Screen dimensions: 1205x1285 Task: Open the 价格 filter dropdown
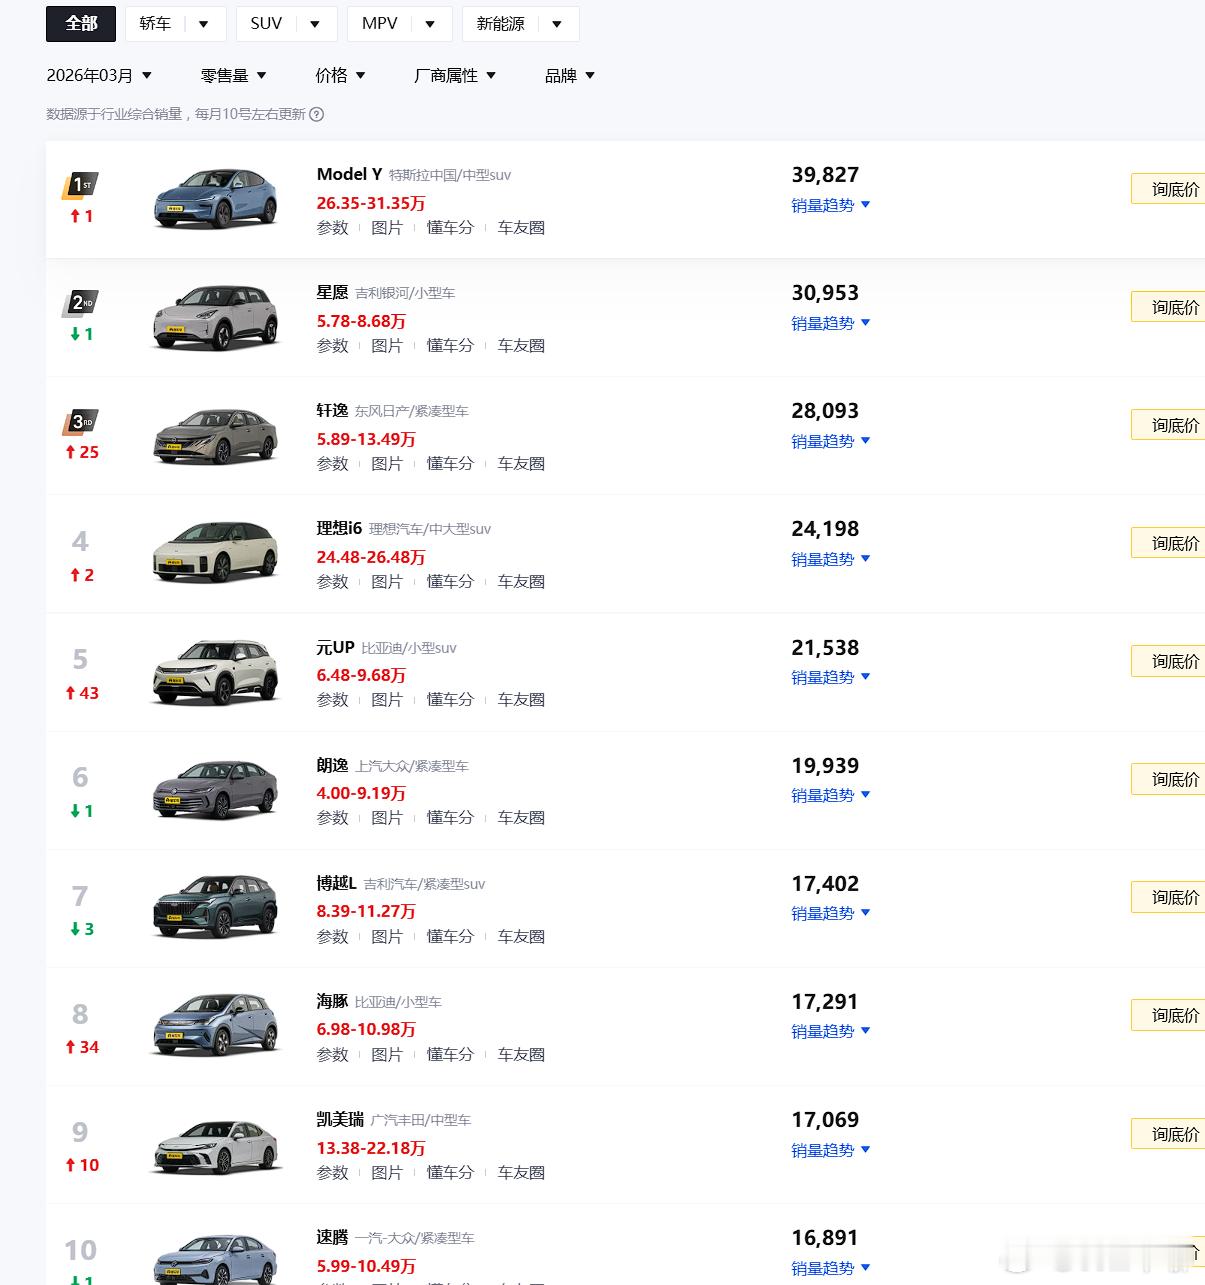[340, 75]
